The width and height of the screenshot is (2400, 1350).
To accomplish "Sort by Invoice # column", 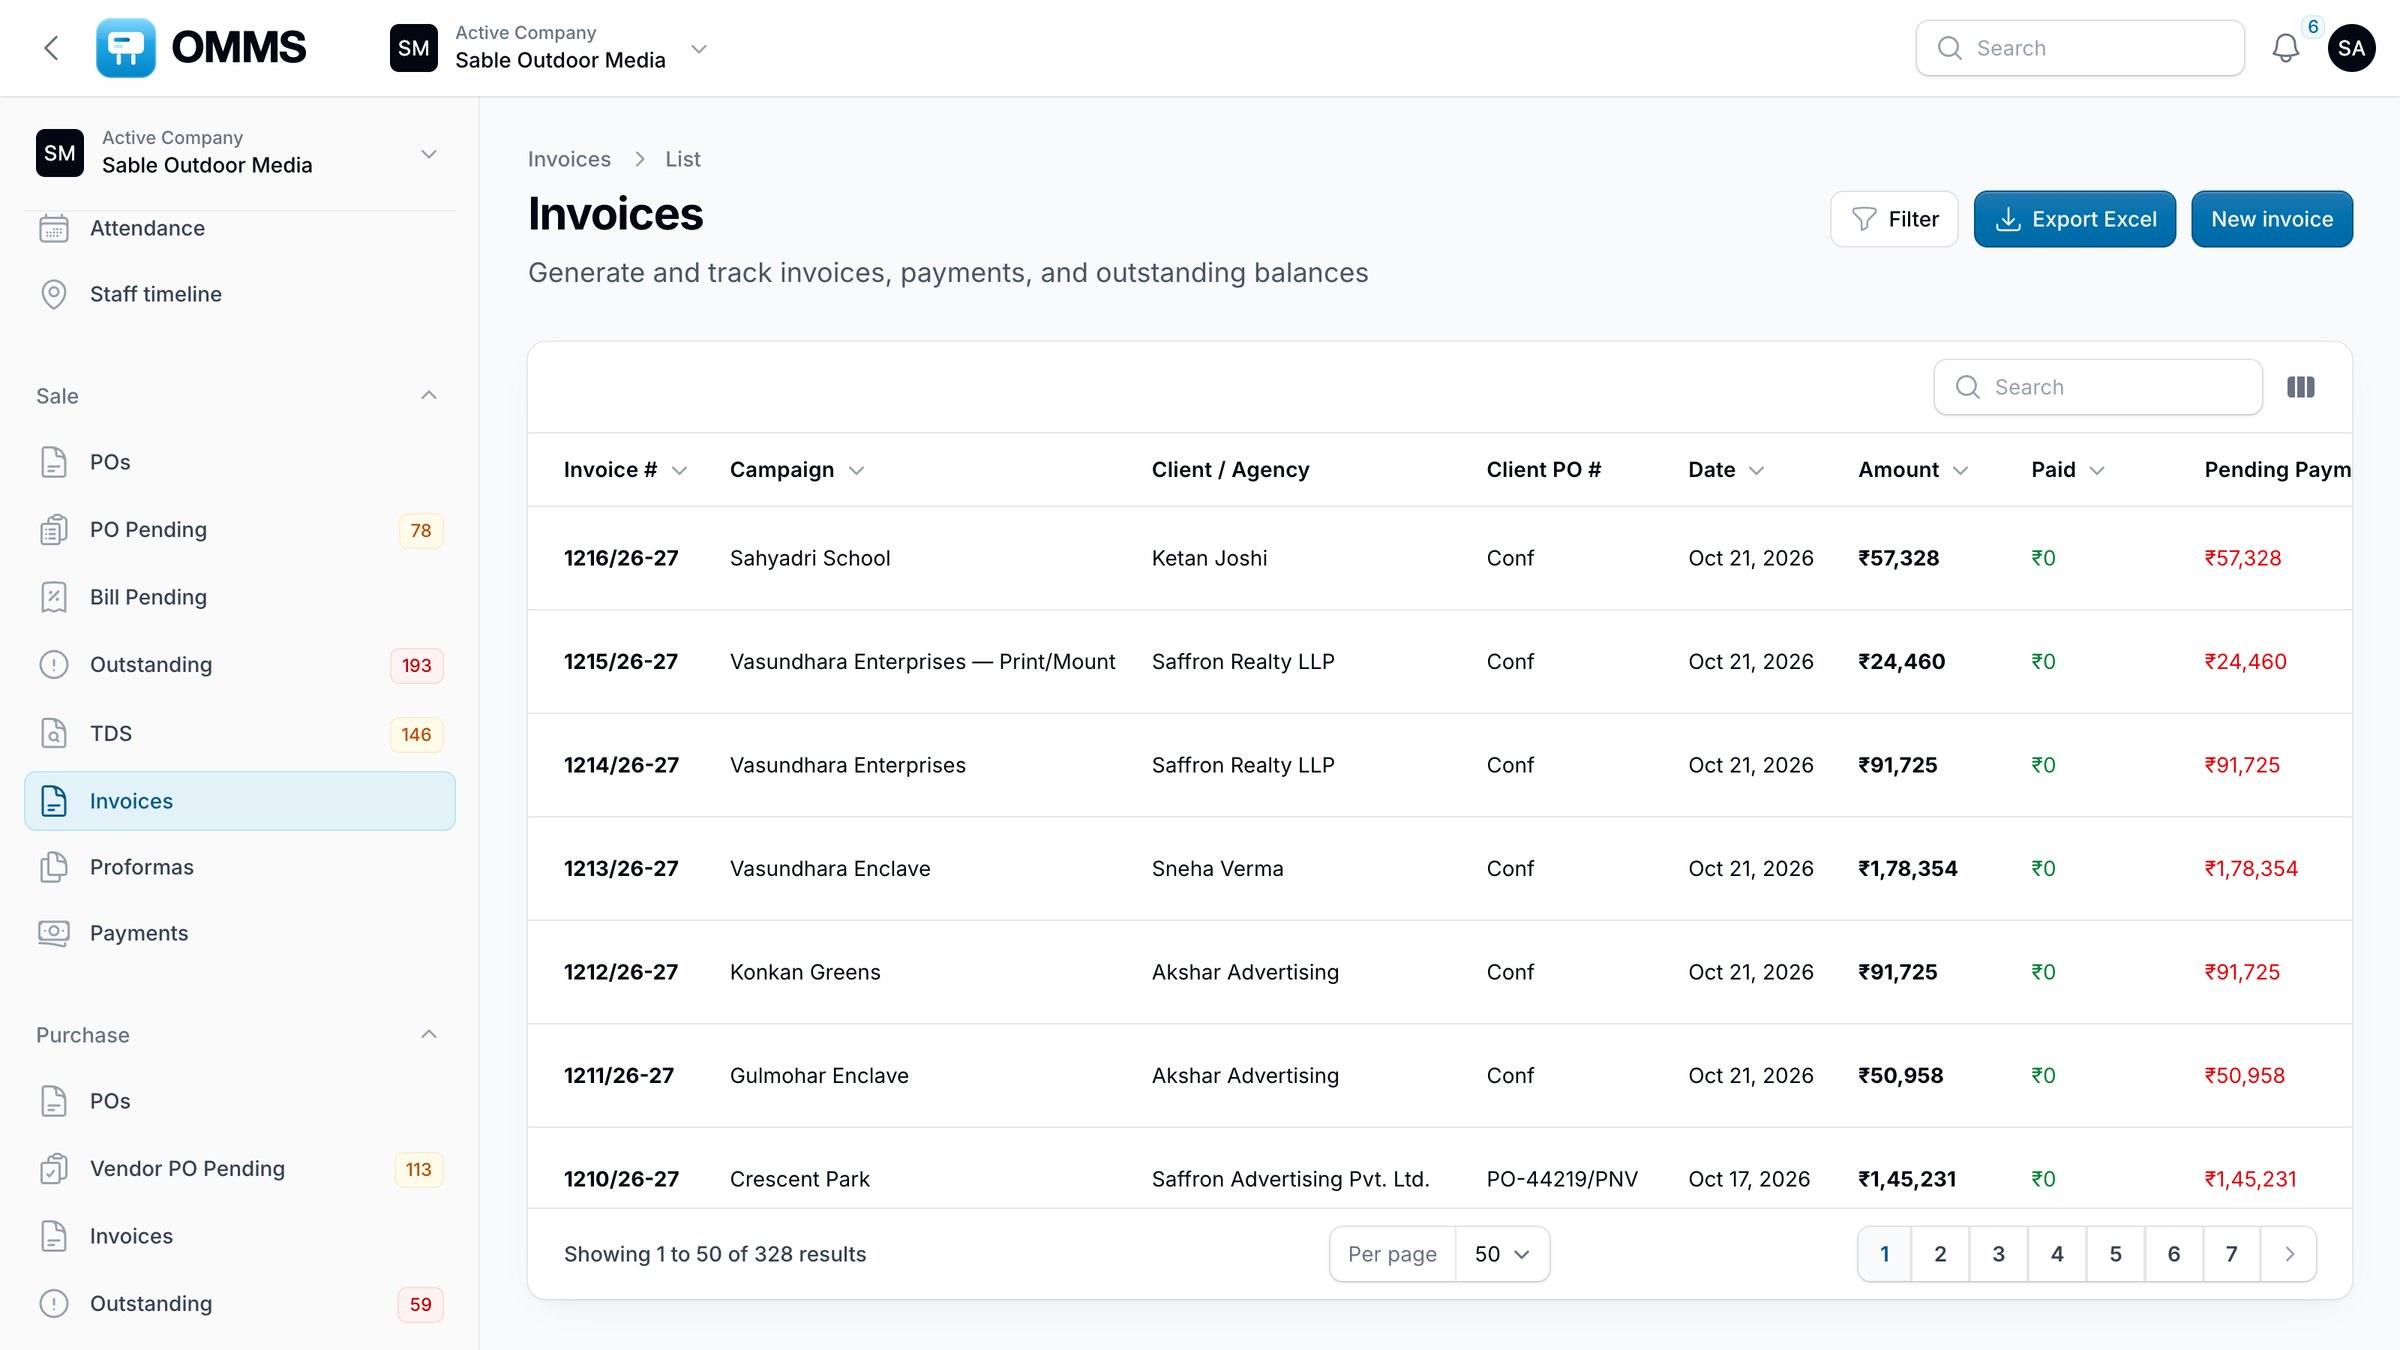I will 624,470.
